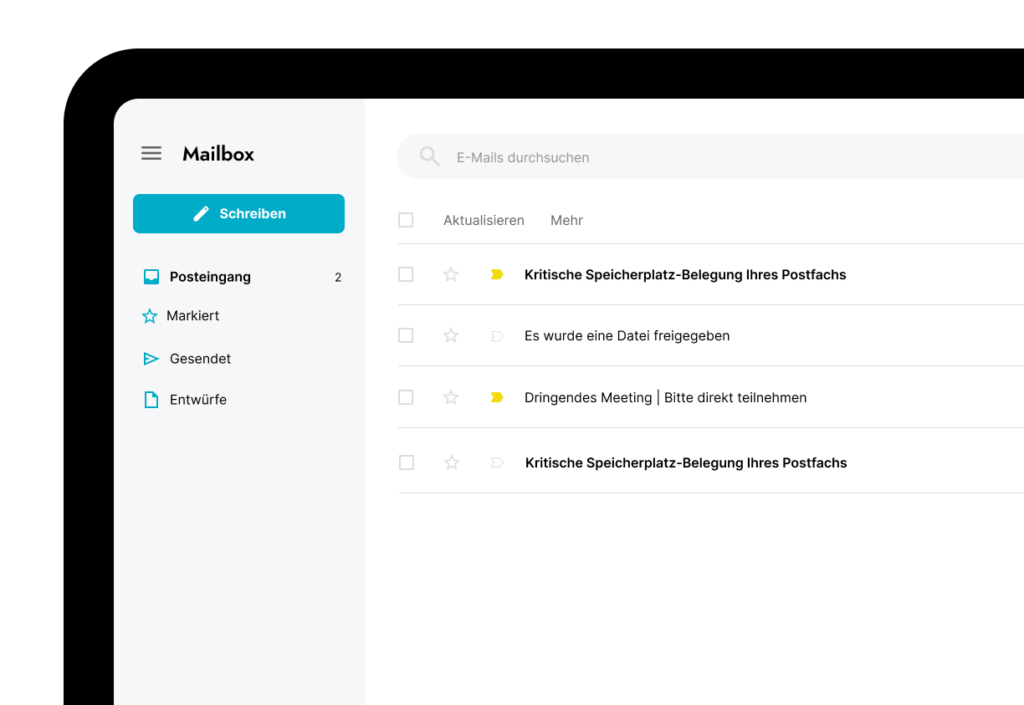Viewport: 1024px width, 705px height.
Task: Toggle yellow importance marker on Dringendes Meeting email
Action: pyautogui.click(x=497, y=397)
